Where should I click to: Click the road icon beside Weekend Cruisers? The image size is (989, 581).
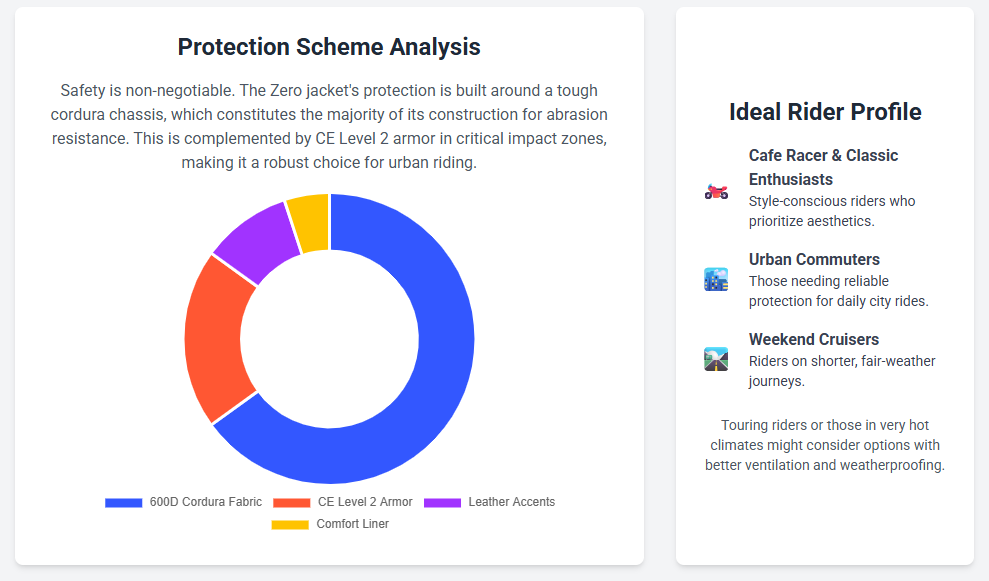pos(716,359)
